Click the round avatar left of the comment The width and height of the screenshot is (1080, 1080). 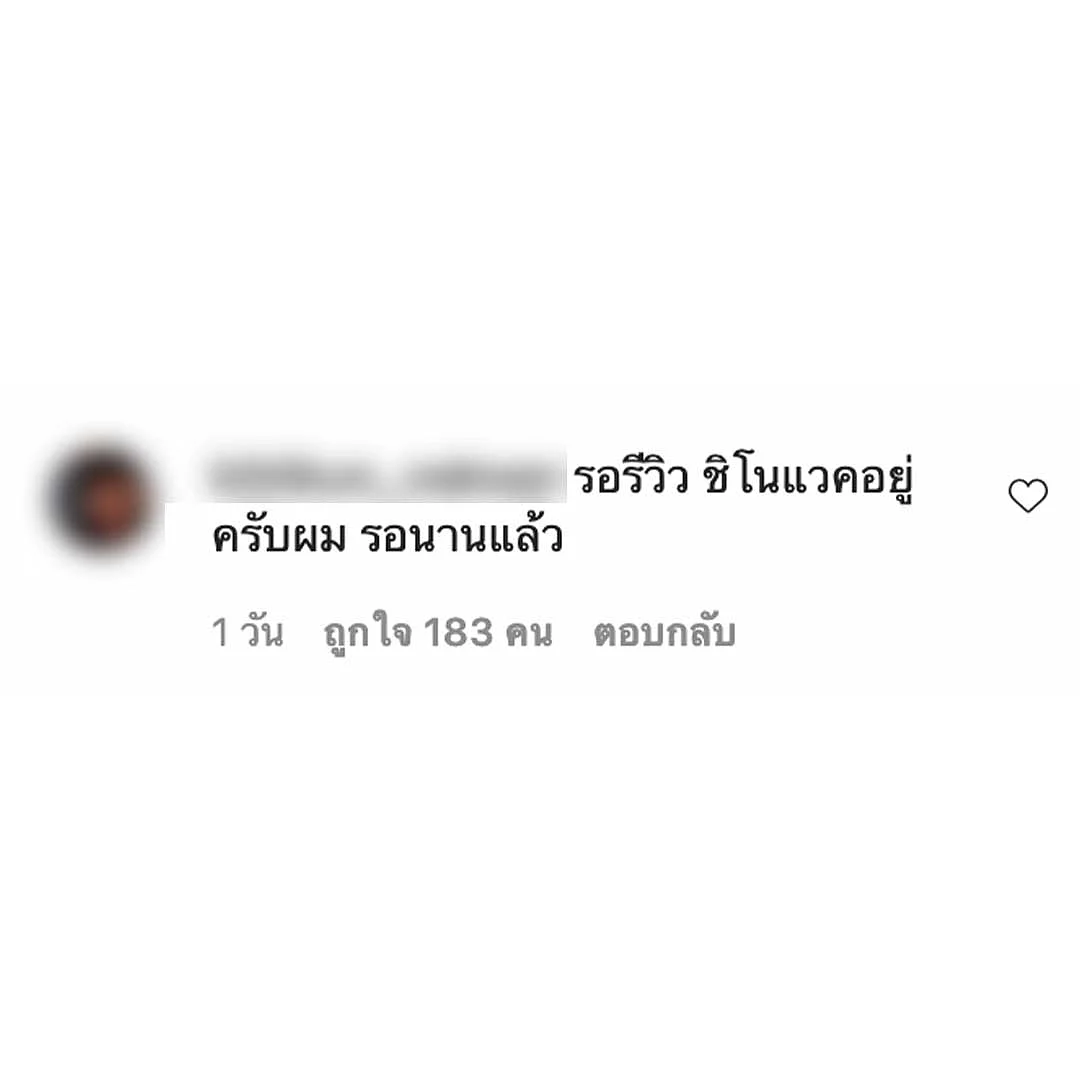pos(103,499)
